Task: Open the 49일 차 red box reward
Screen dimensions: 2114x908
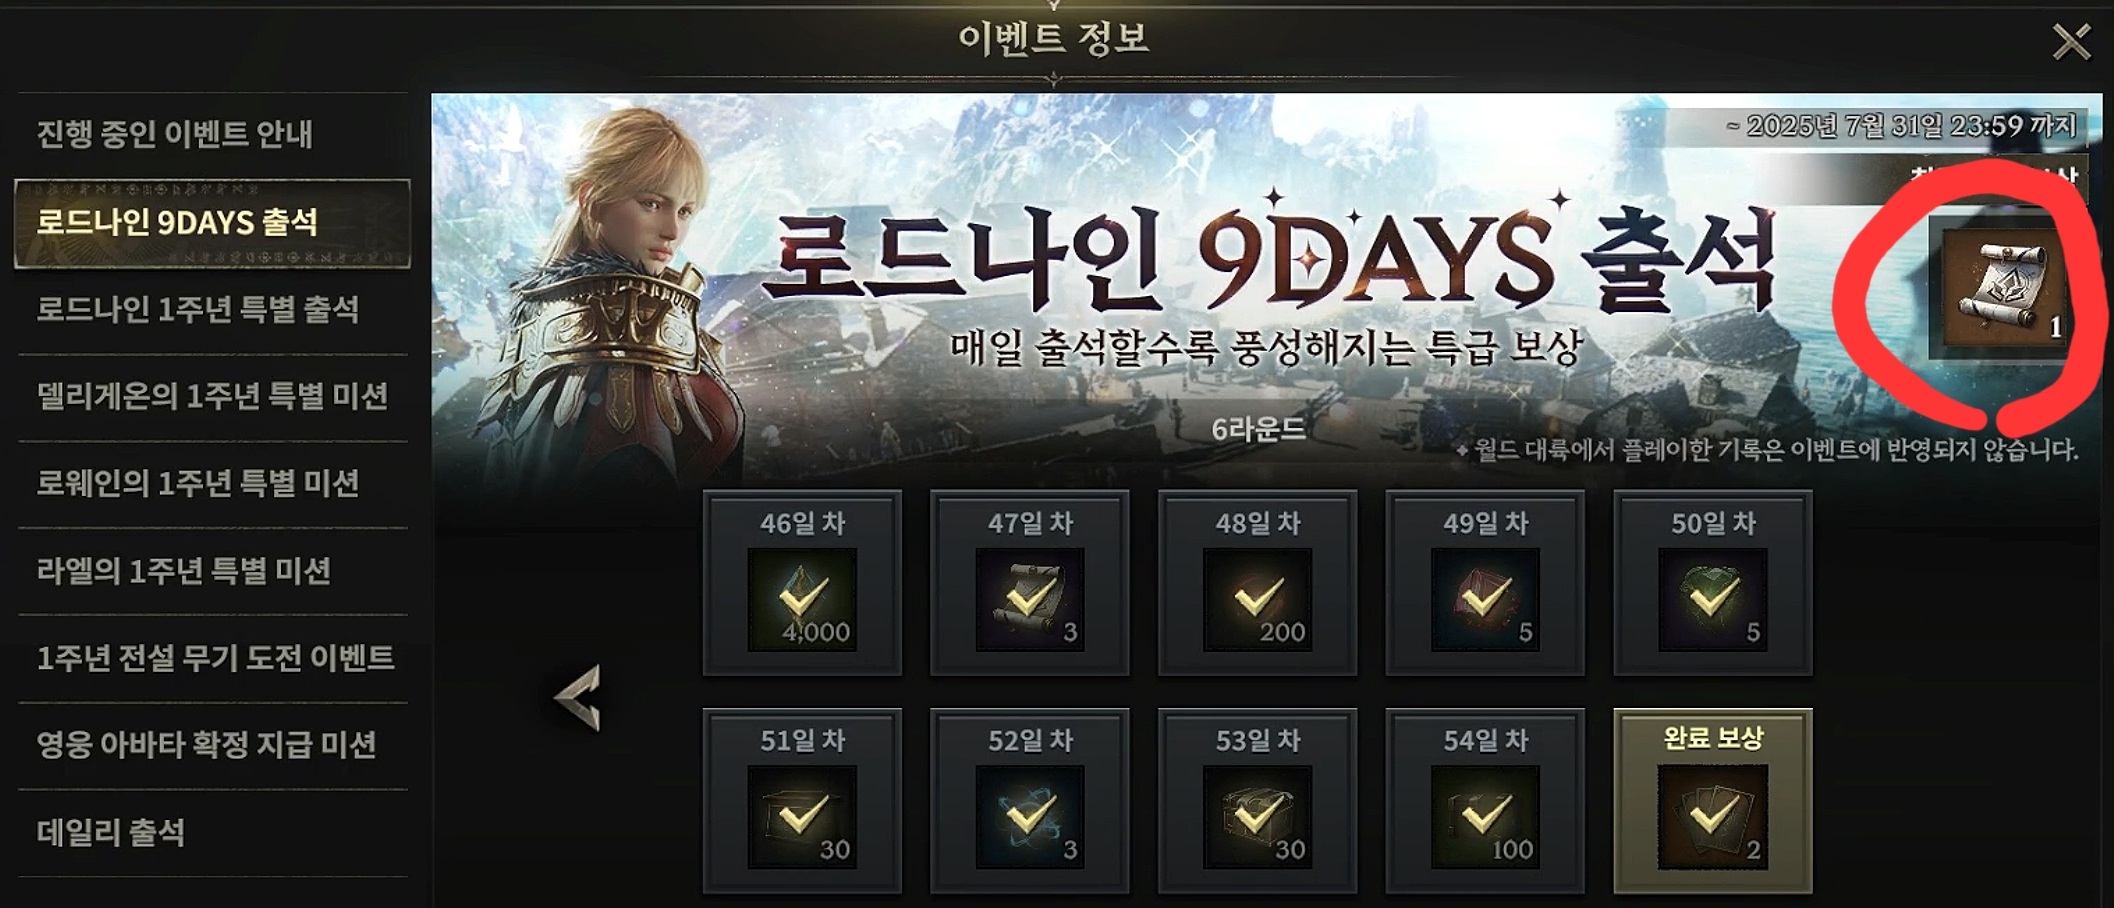Action: tap(1486, 600)
